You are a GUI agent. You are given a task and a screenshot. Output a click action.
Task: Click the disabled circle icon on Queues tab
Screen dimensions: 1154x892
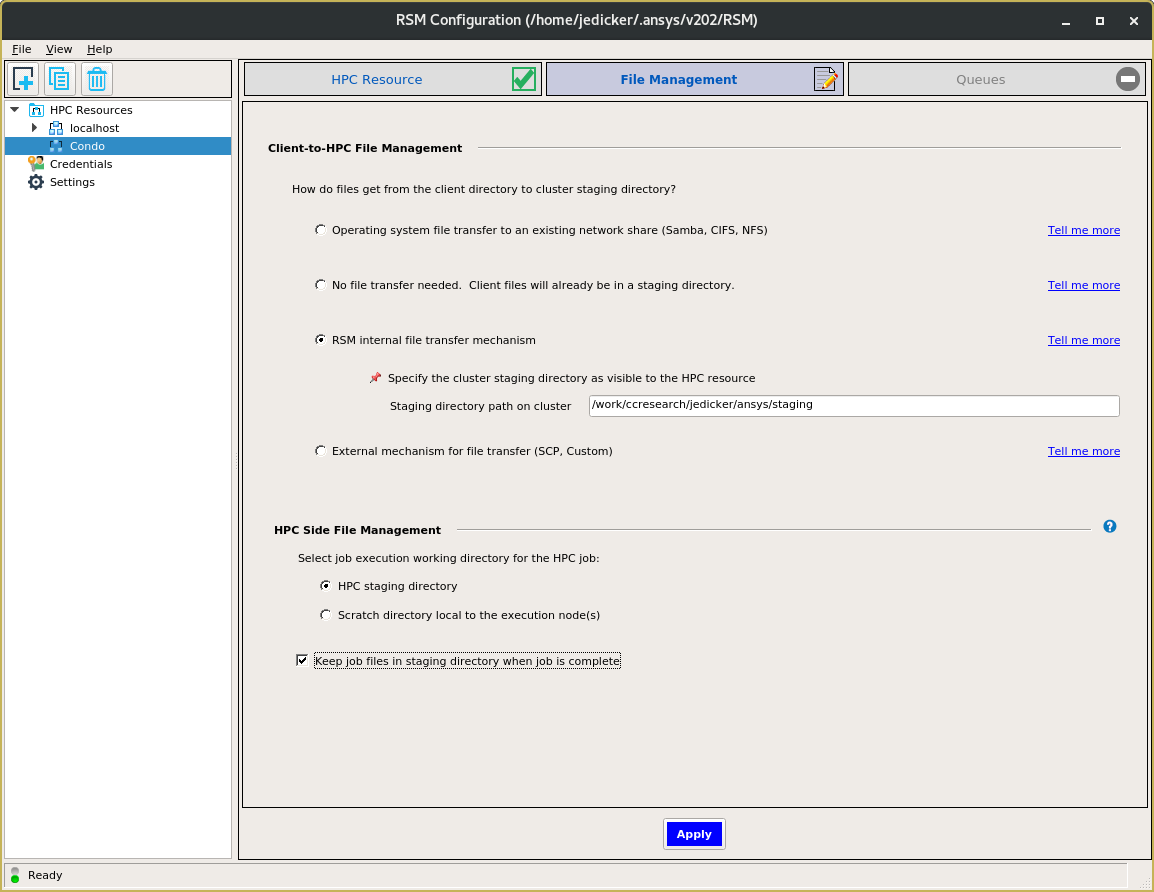1128,79
